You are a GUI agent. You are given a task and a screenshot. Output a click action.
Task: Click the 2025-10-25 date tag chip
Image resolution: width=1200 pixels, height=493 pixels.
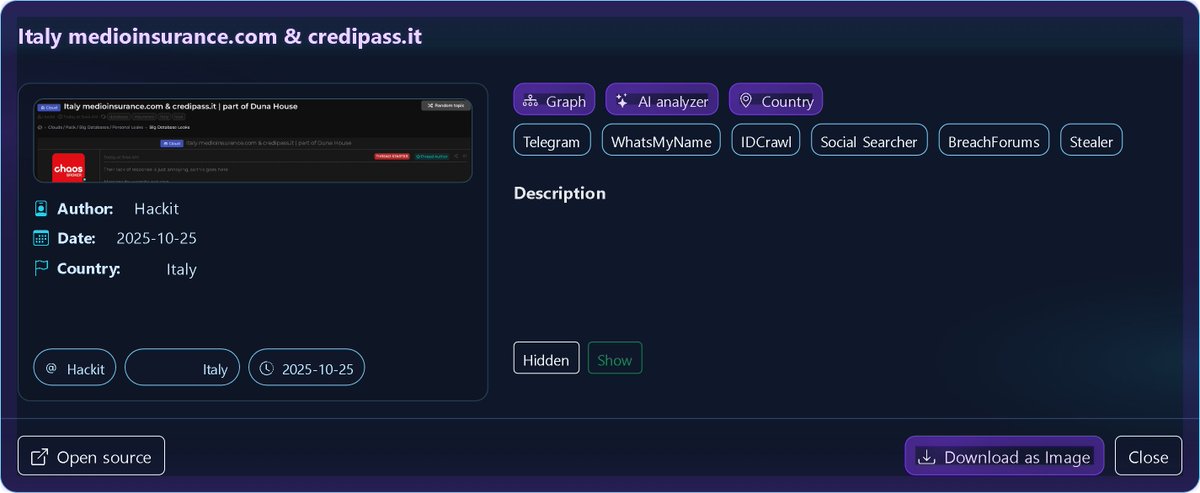(307, 368)
